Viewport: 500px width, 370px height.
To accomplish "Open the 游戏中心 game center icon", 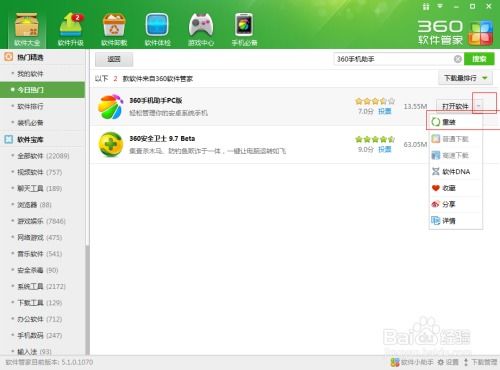I will 201,30.
